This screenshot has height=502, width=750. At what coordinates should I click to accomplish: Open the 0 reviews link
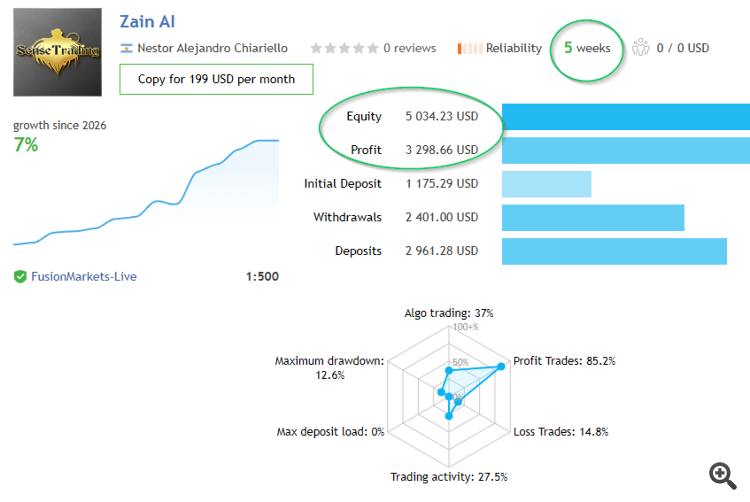click(410, 48)
